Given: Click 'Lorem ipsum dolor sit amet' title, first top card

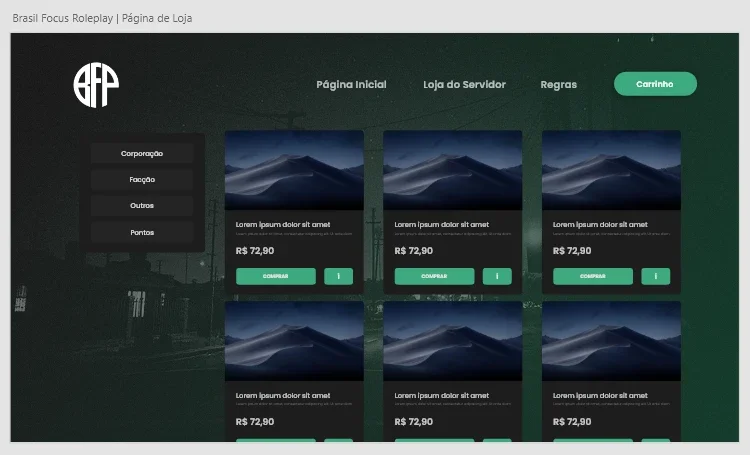Looking at the screenshot, I should tap(283, 224).
